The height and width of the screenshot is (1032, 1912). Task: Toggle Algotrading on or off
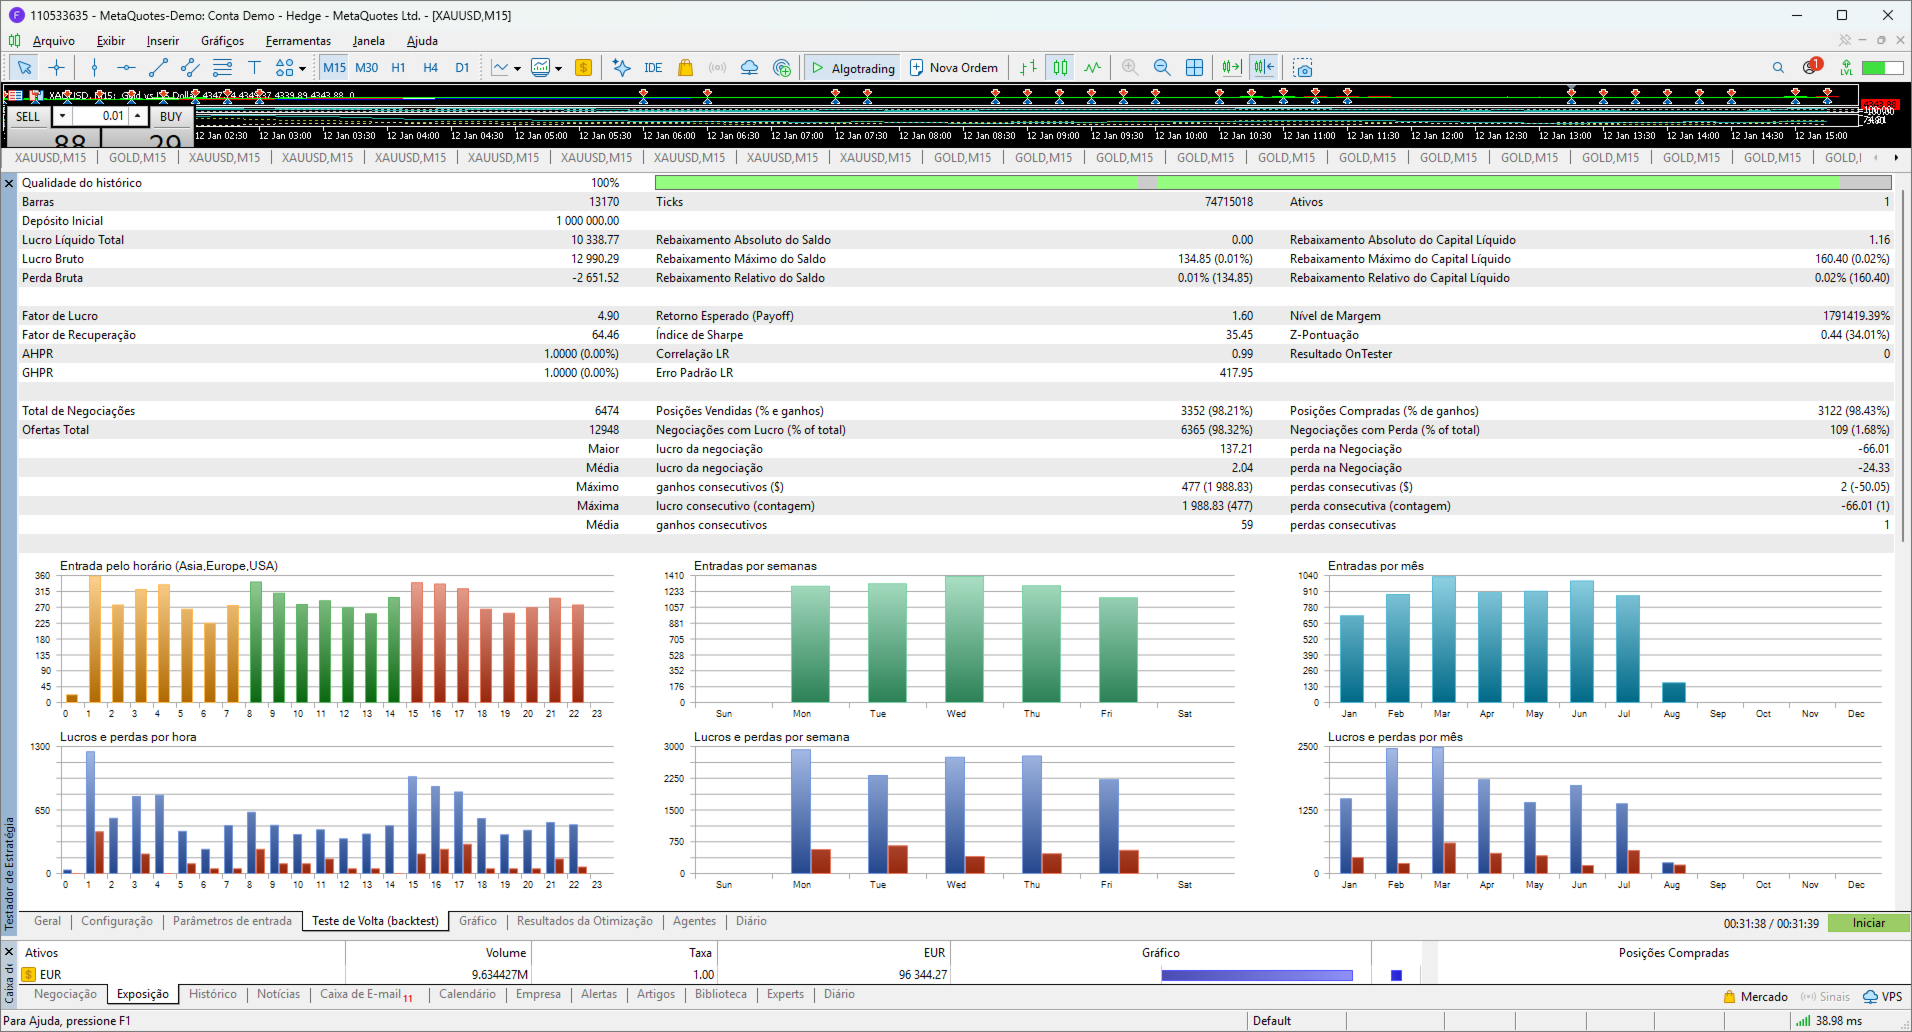point(853,68)
